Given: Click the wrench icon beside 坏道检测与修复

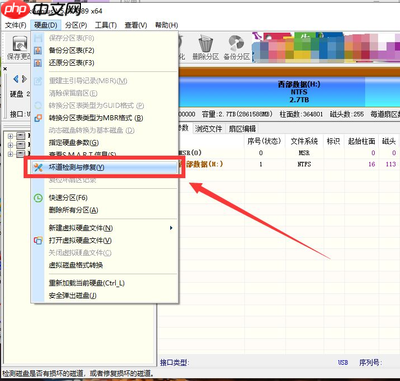Looking at the screenshot, I should 38,167.
